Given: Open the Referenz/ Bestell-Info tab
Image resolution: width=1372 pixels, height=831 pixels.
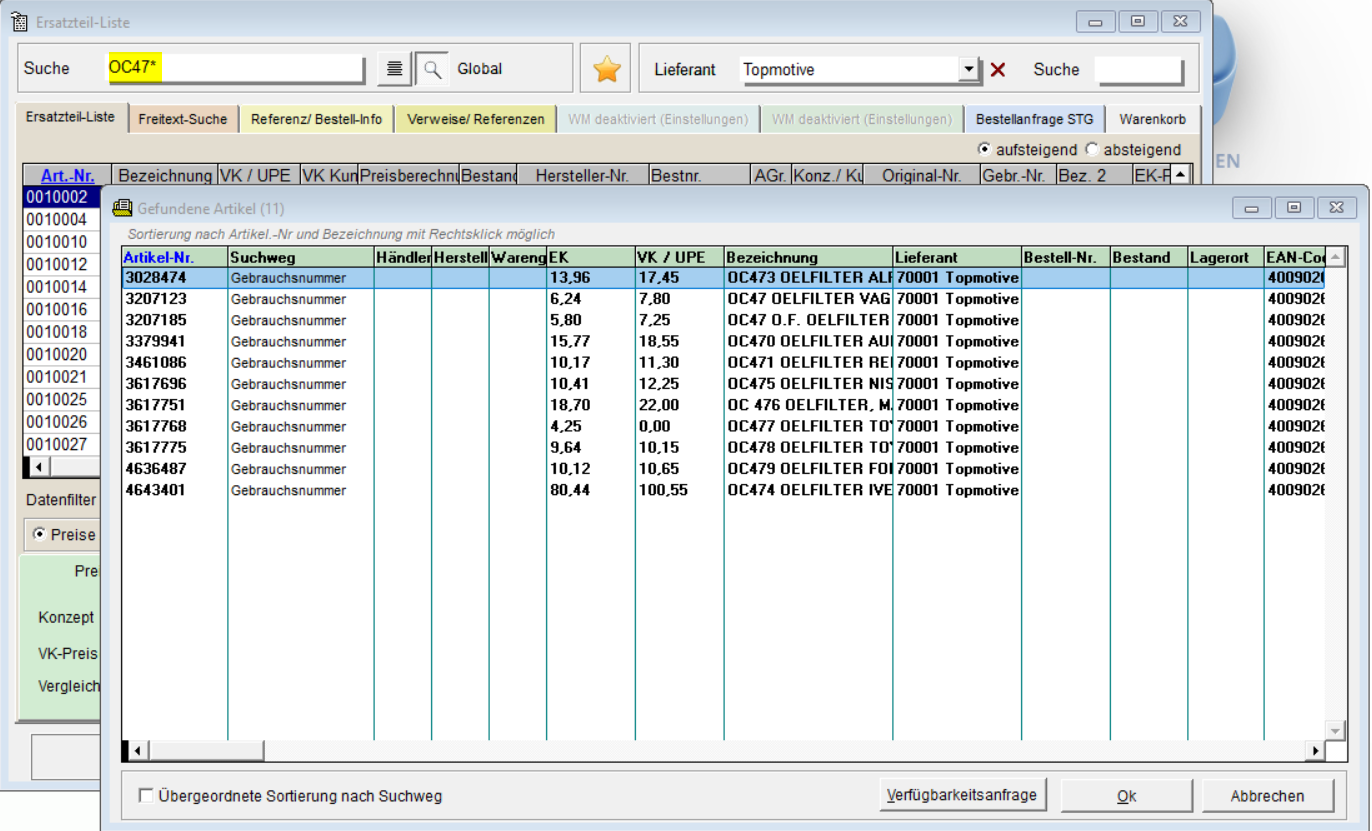Looking at the screenshot, I should pyautogui.click(x=316, y=119).
